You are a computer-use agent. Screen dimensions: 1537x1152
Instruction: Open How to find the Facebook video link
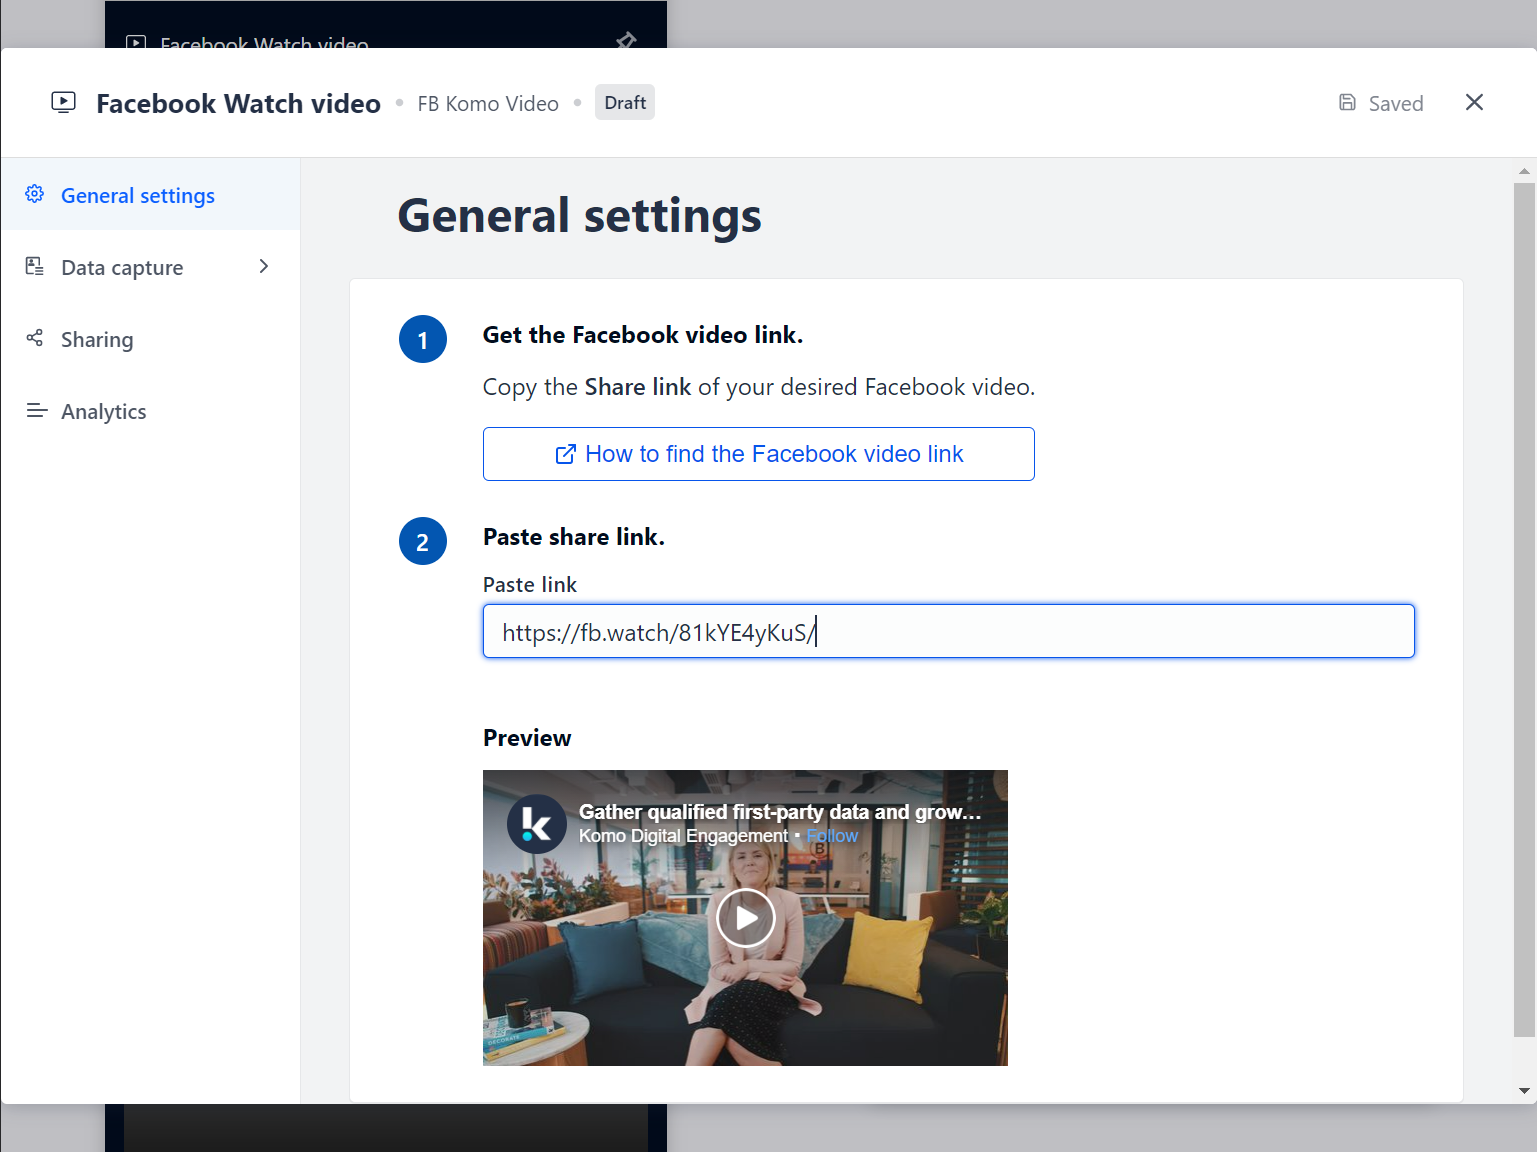(x=758, y=454)
